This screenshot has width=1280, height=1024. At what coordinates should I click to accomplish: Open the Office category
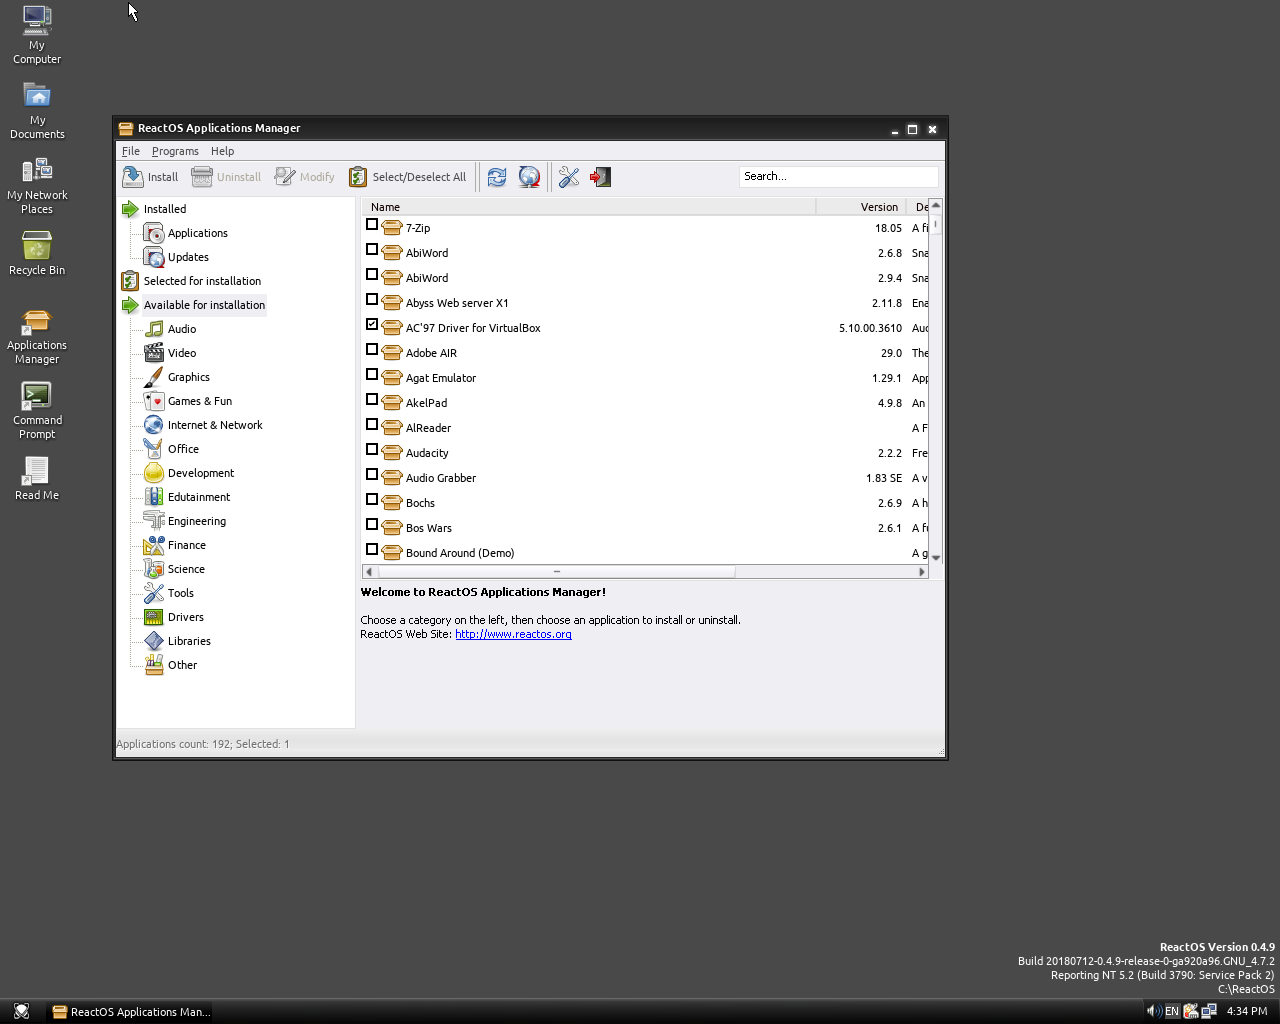coord(182,449)
